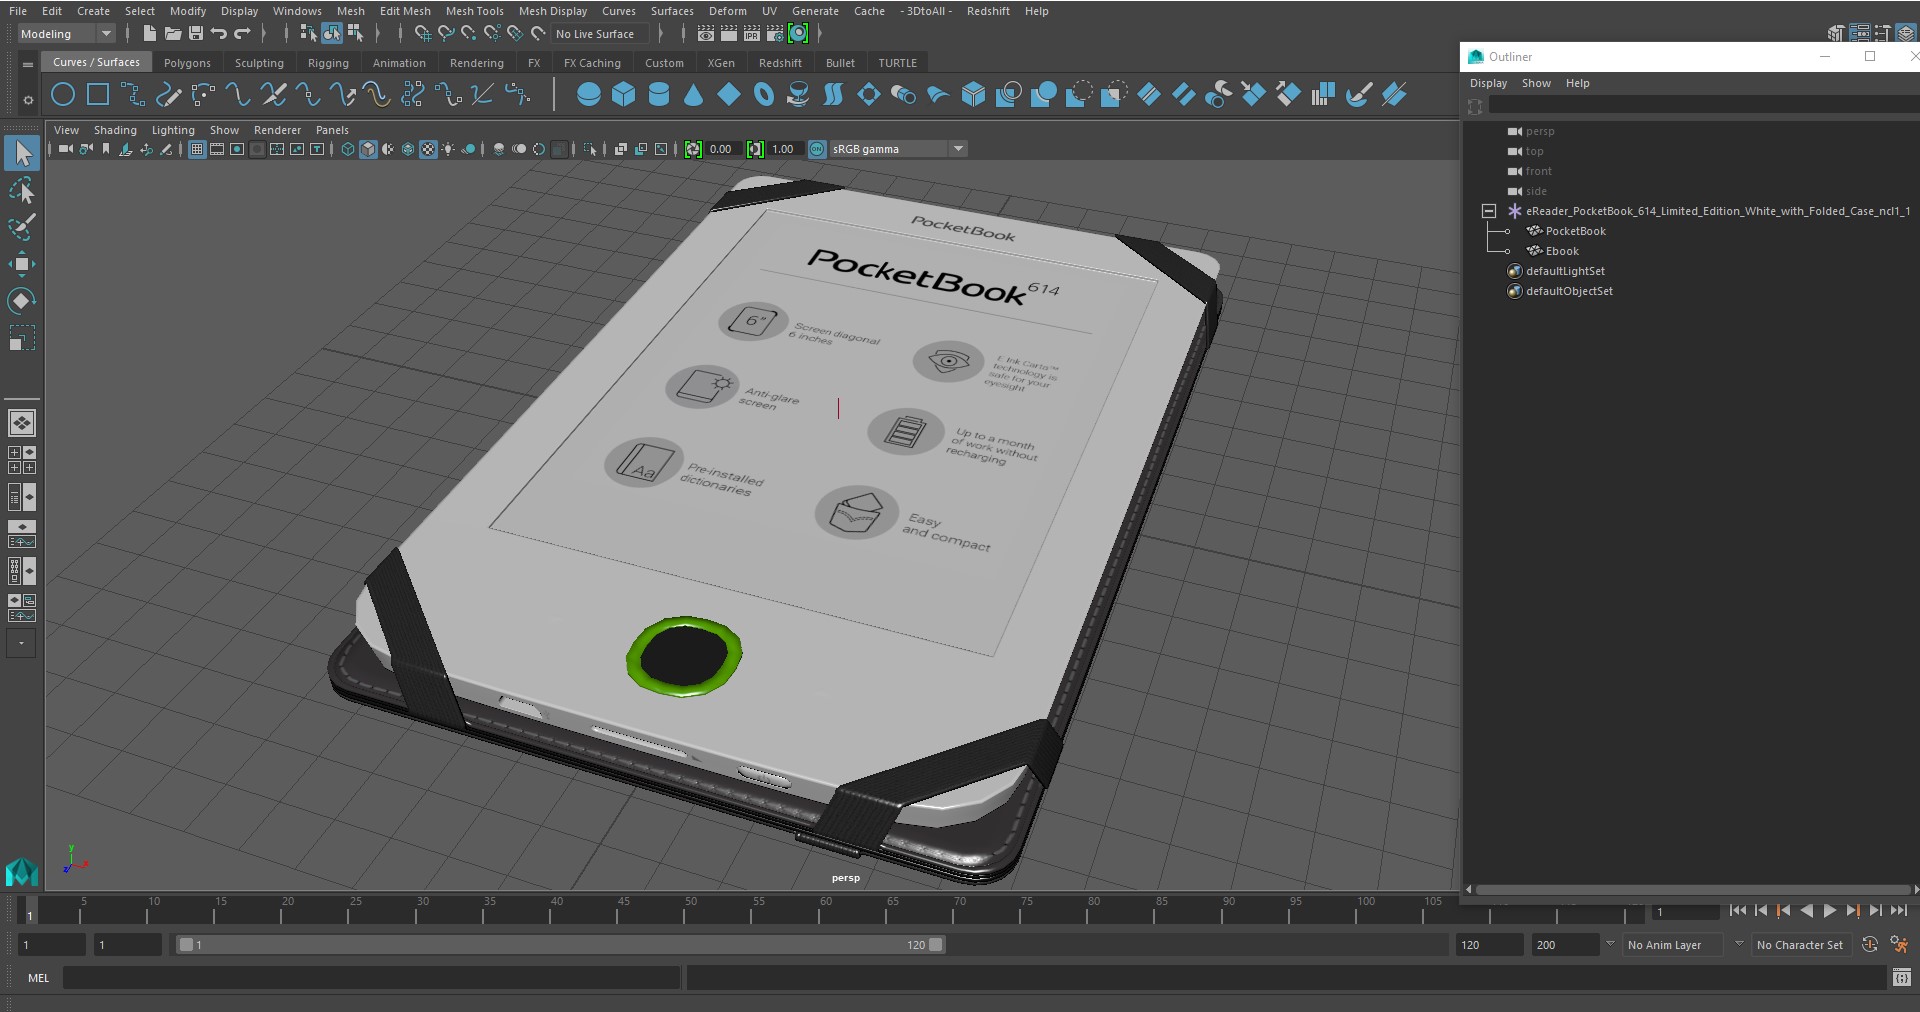Image resolution: width=1920 pixels, height=1012 pixels.
Task: Activate the Move tool
Action: tap(22, 264)
